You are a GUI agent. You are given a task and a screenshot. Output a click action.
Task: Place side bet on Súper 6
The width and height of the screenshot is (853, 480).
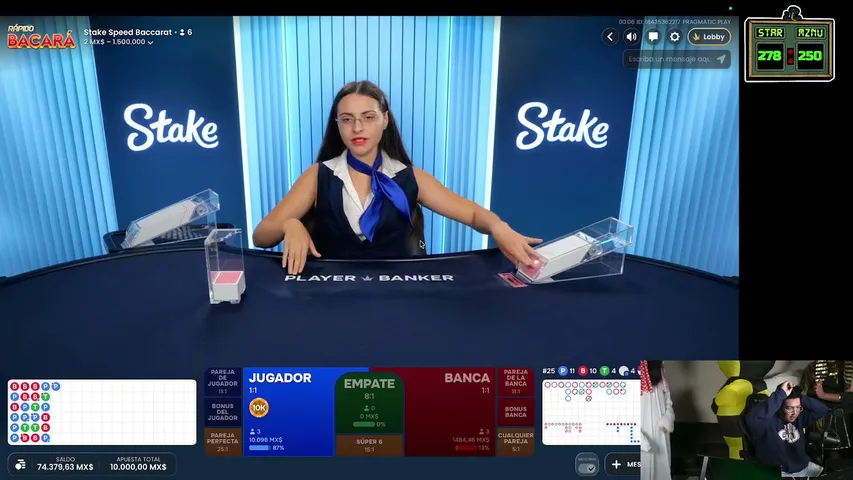pyautogui.click(x=369, y=445)
